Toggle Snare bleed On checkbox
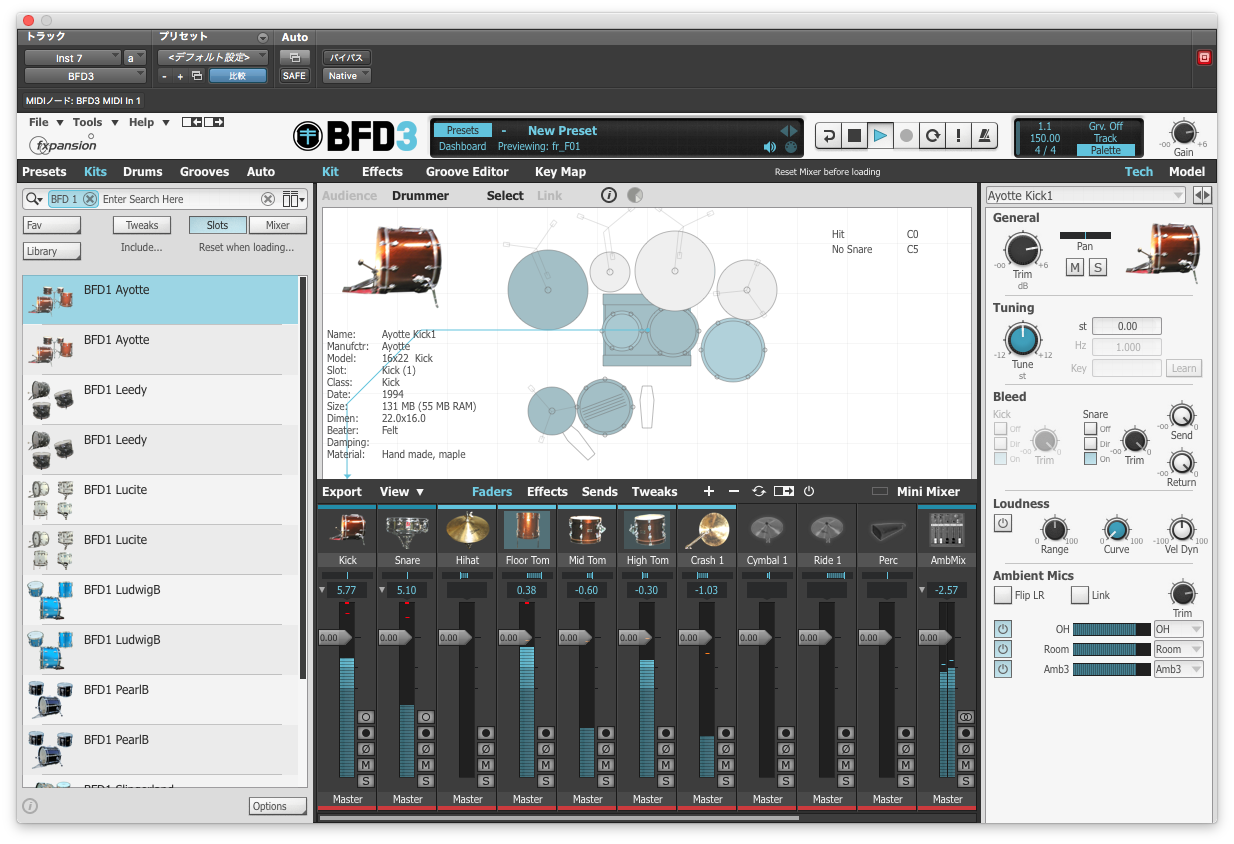 (1090, 459)
